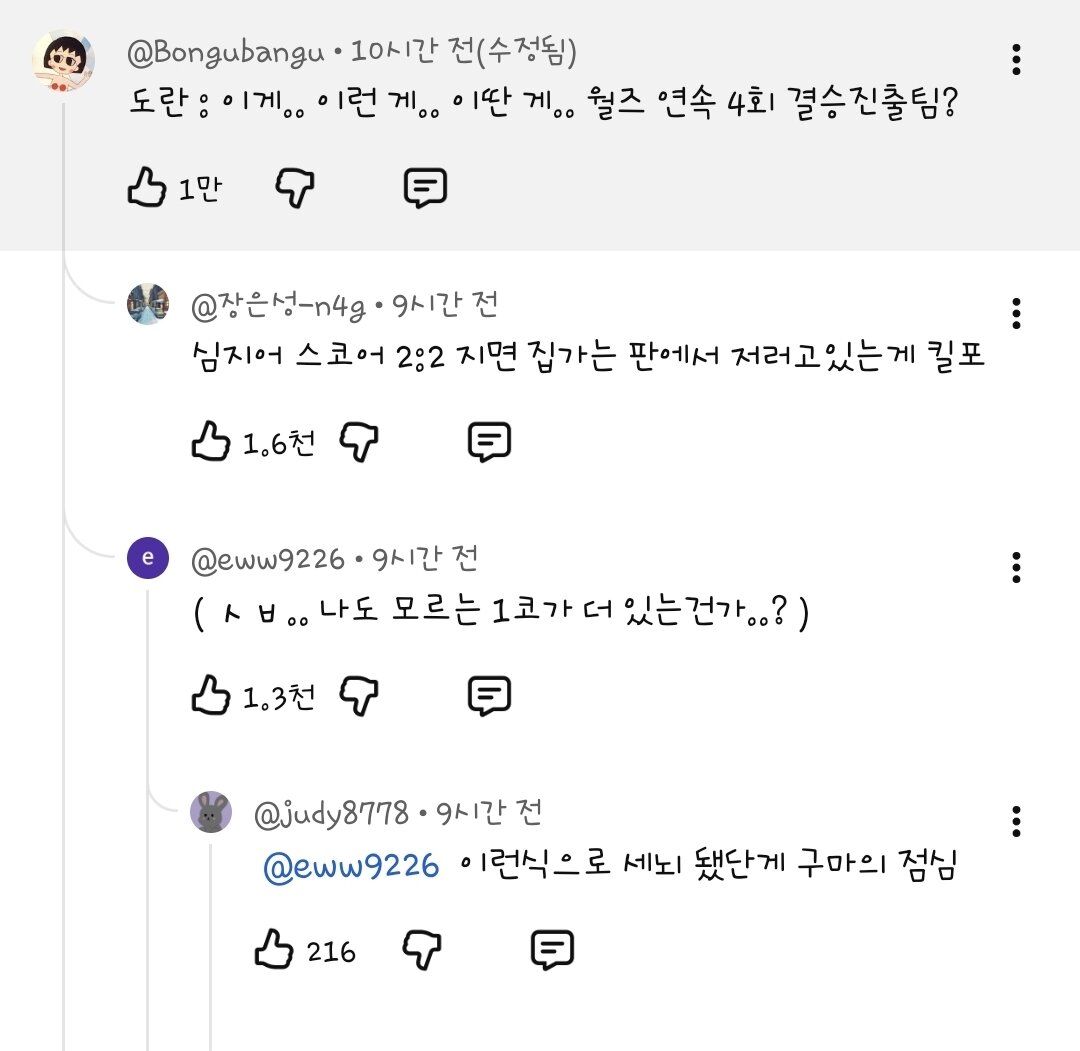Like the top comment by @Bongubangu
This screenshot has width=1080, height=1051.
[147, 188]
